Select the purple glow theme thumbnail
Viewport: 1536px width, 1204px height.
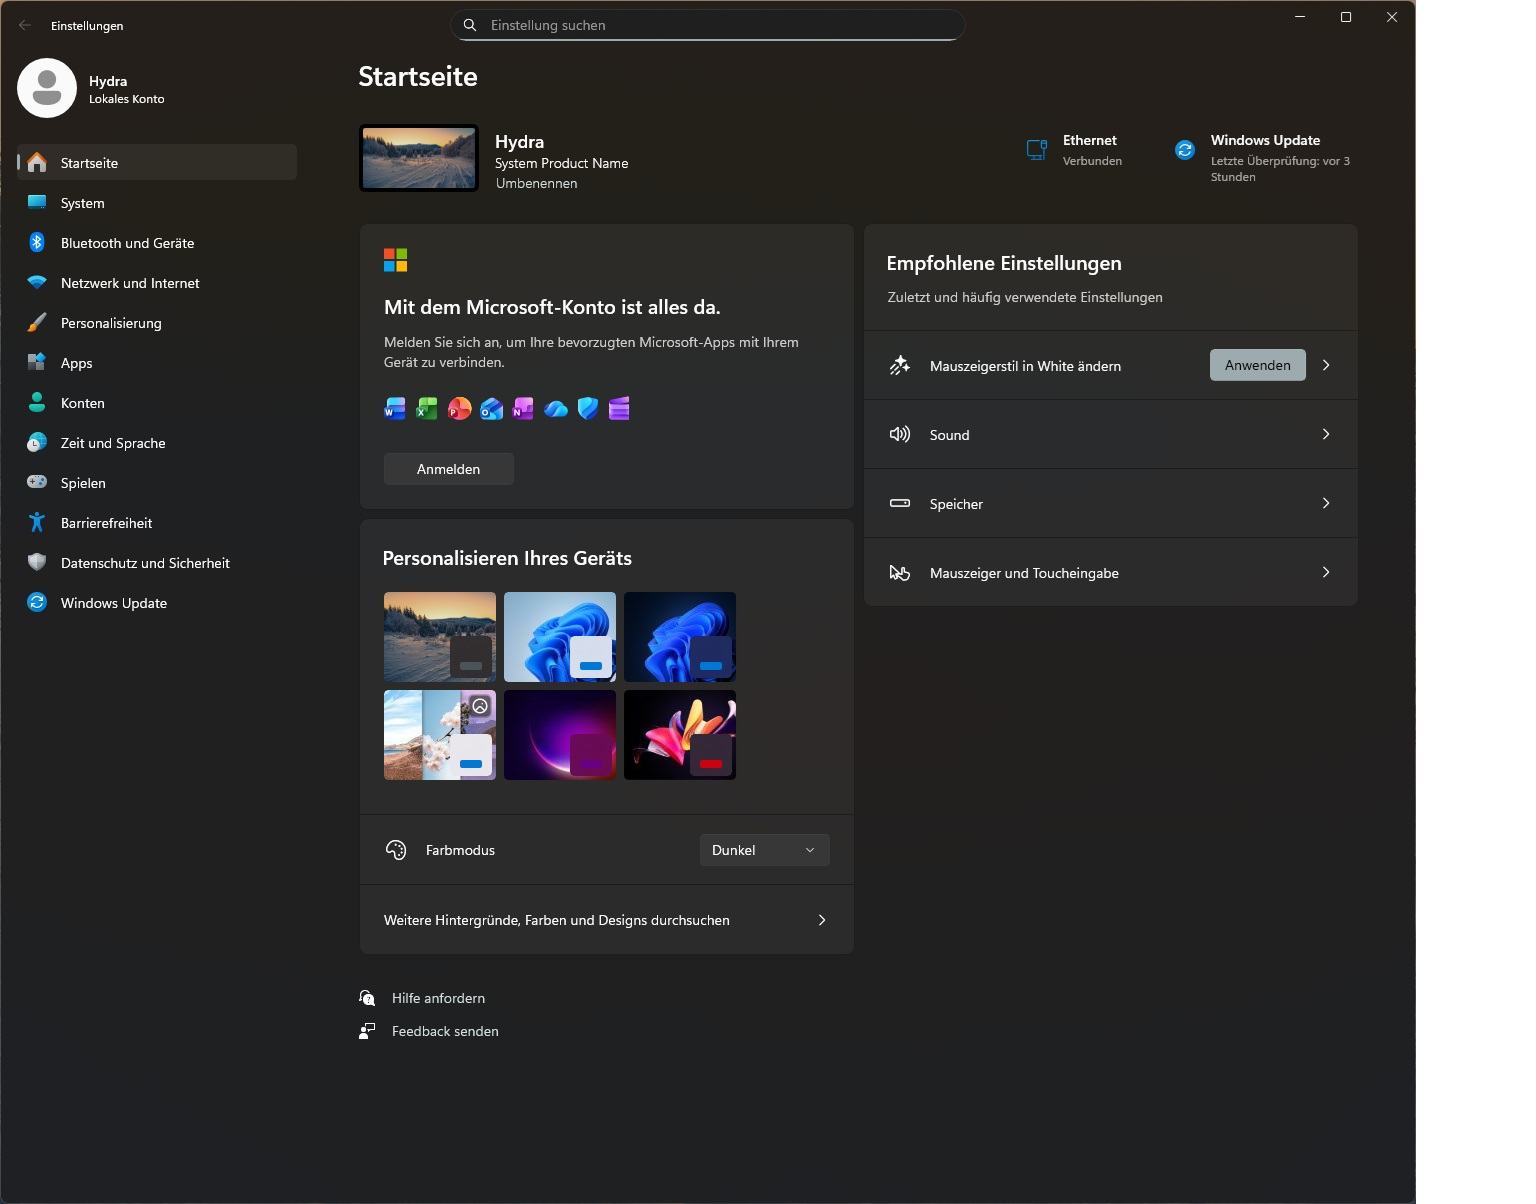[560, 735]
